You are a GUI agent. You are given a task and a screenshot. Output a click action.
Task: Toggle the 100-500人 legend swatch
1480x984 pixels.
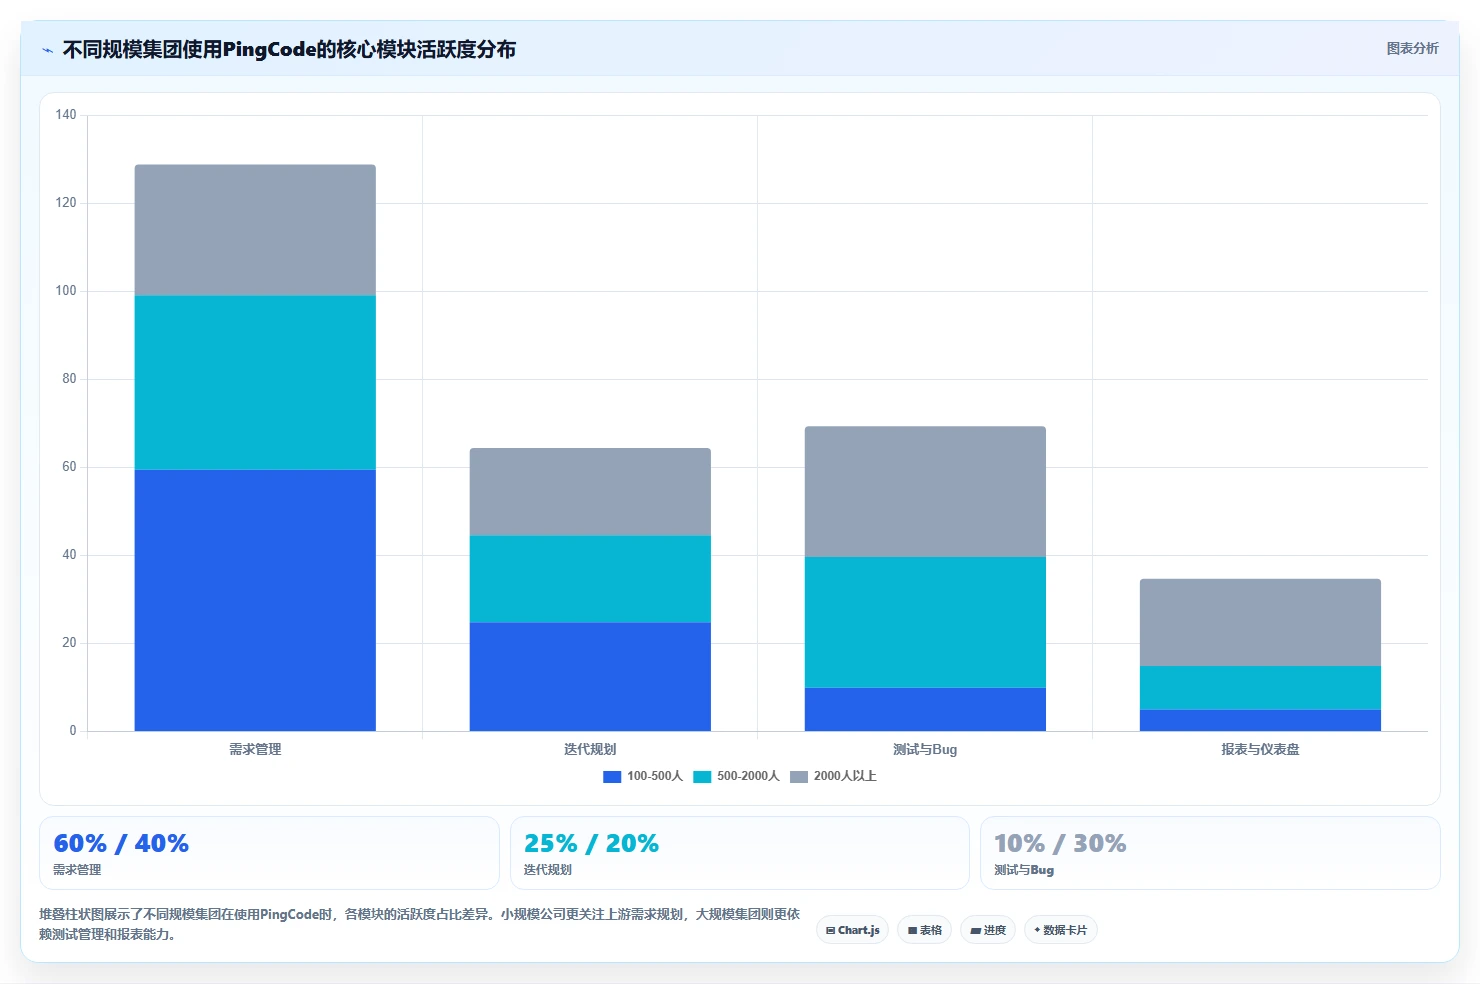[612, 777]
